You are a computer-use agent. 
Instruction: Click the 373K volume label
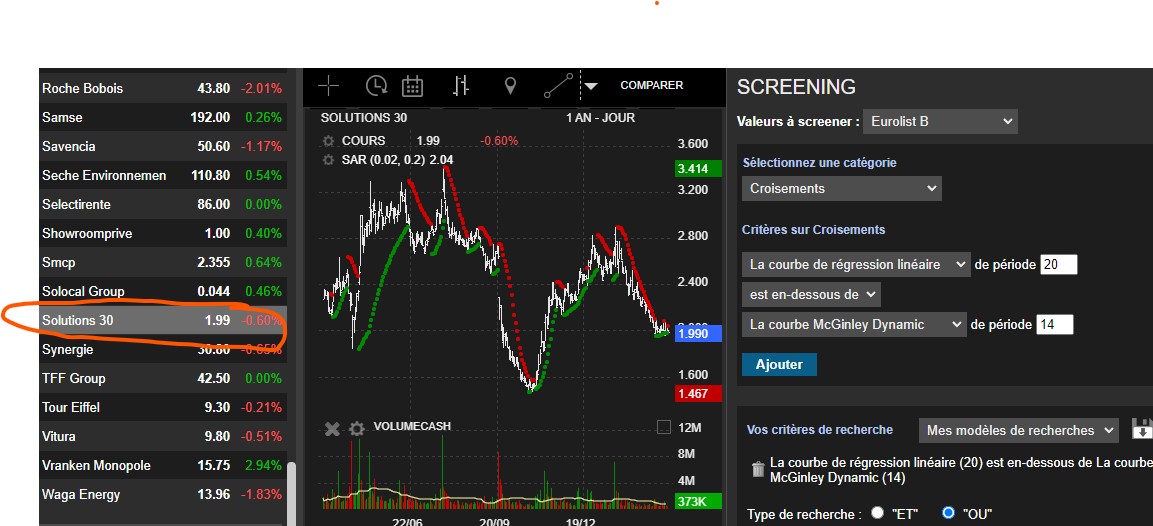[698, 502]
